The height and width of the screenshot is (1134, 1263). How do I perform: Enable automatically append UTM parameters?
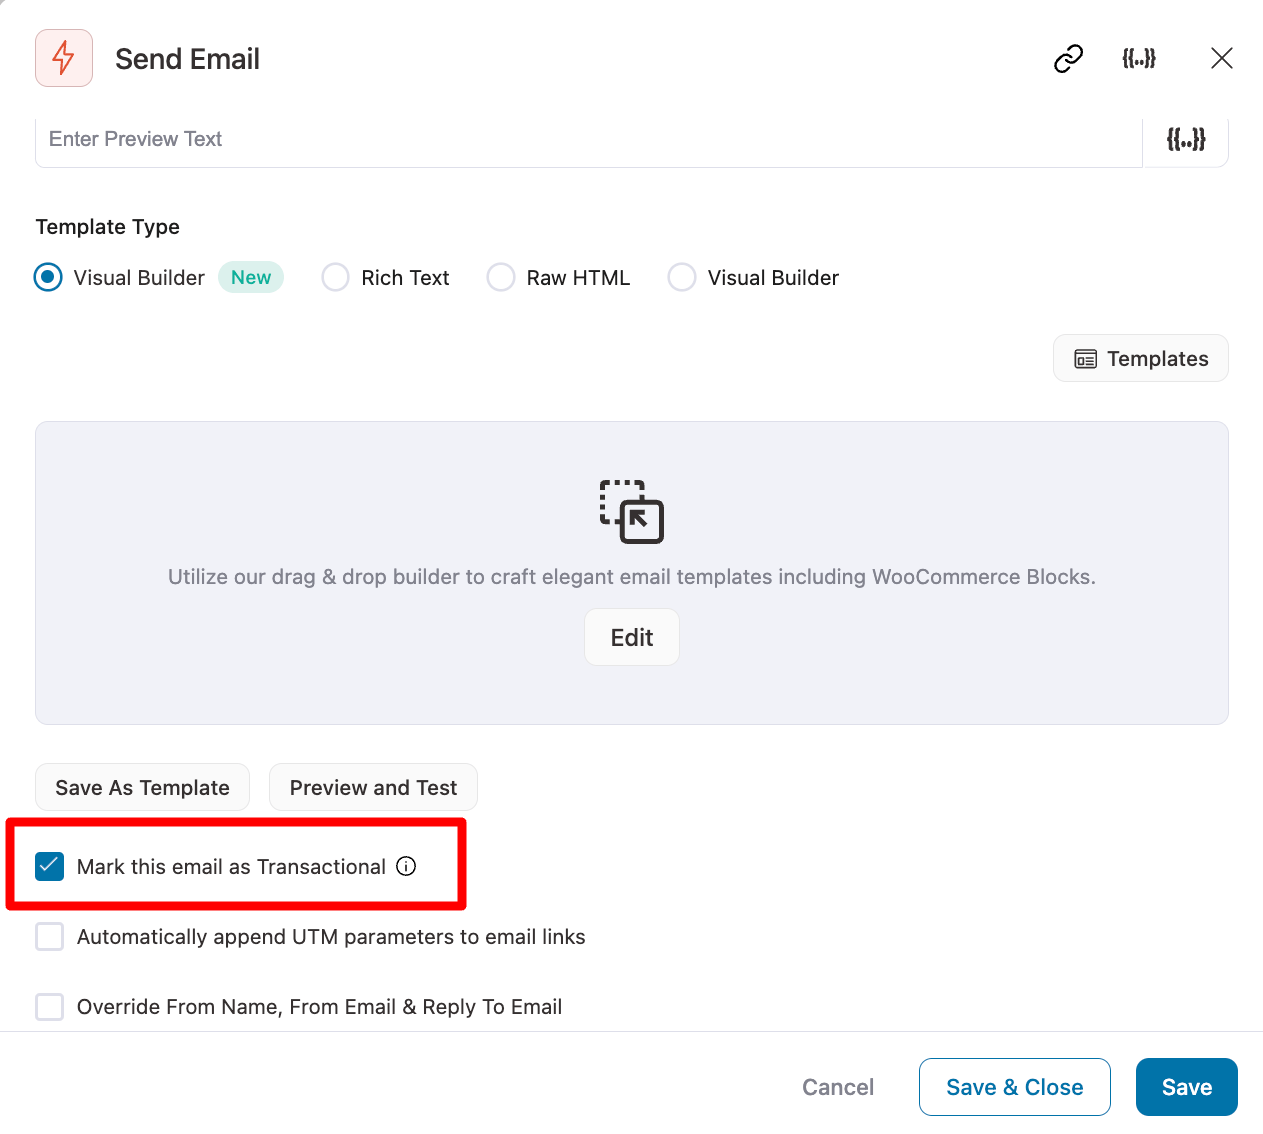click(49, 936)
